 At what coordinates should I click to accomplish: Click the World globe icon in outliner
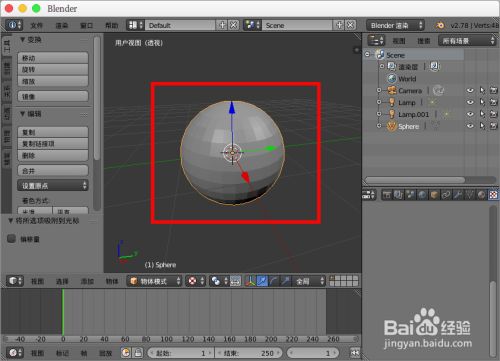coord(392,79)
